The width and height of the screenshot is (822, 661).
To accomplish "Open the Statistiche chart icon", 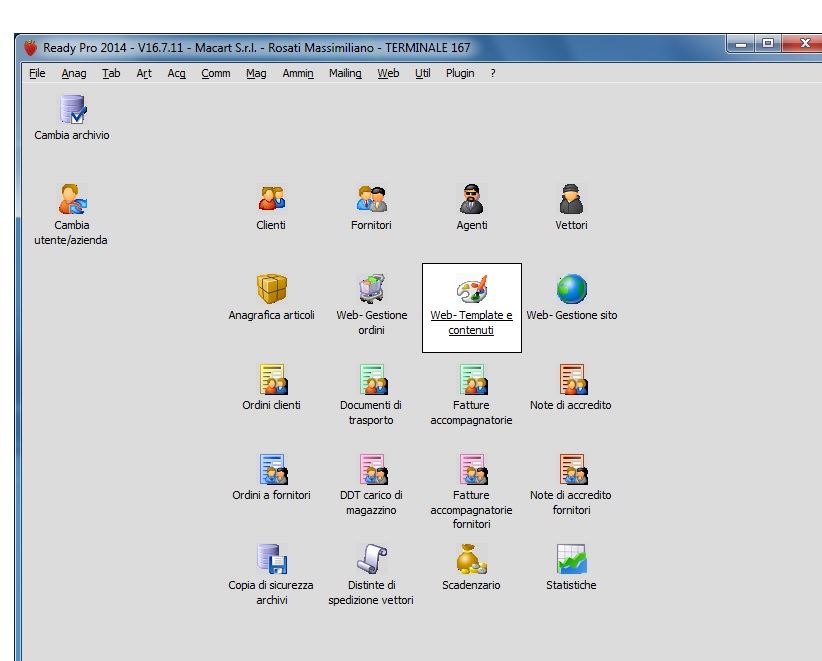I will coord(571,559).
